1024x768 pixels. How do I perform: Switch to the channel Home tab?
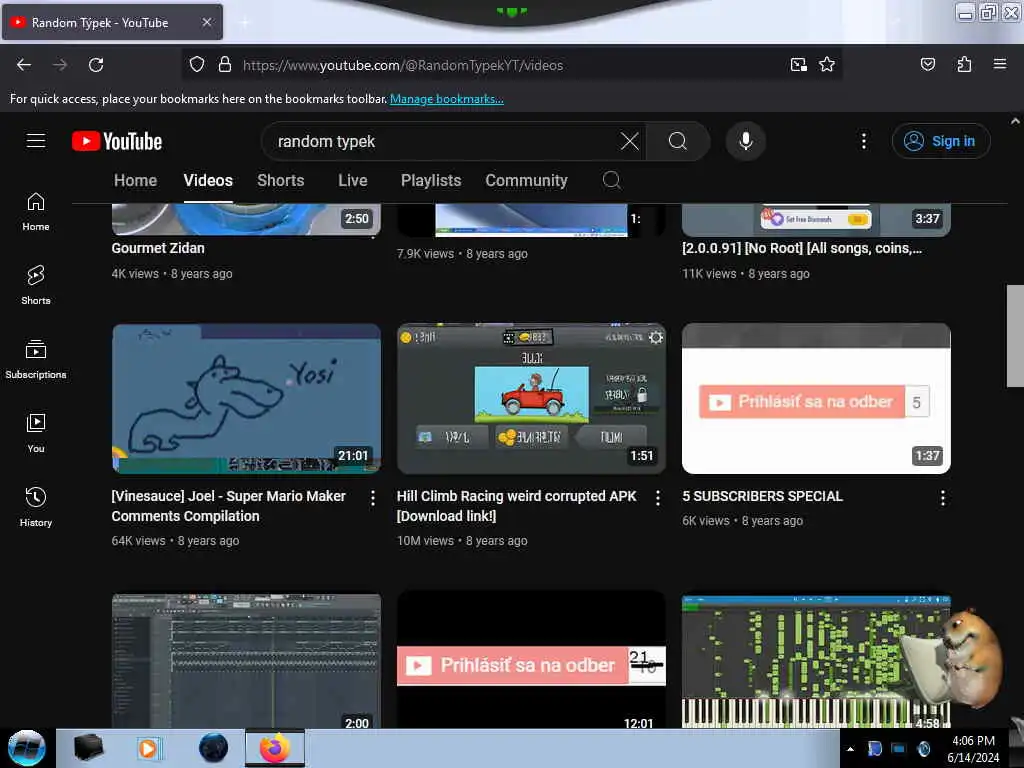tap(135, 180)
